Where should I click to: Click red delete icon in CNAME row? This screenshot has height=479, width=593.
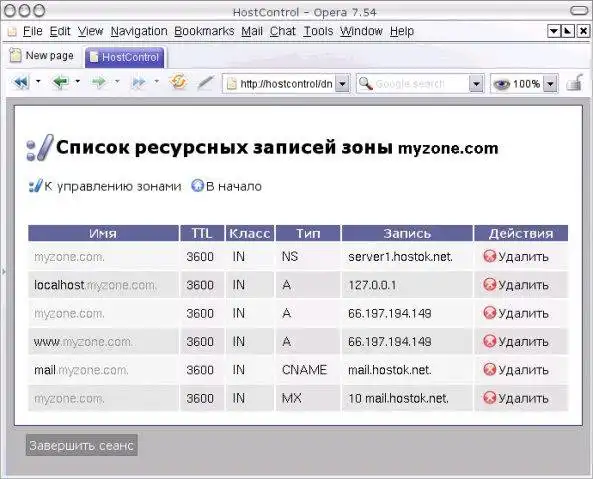pos(489,369)
